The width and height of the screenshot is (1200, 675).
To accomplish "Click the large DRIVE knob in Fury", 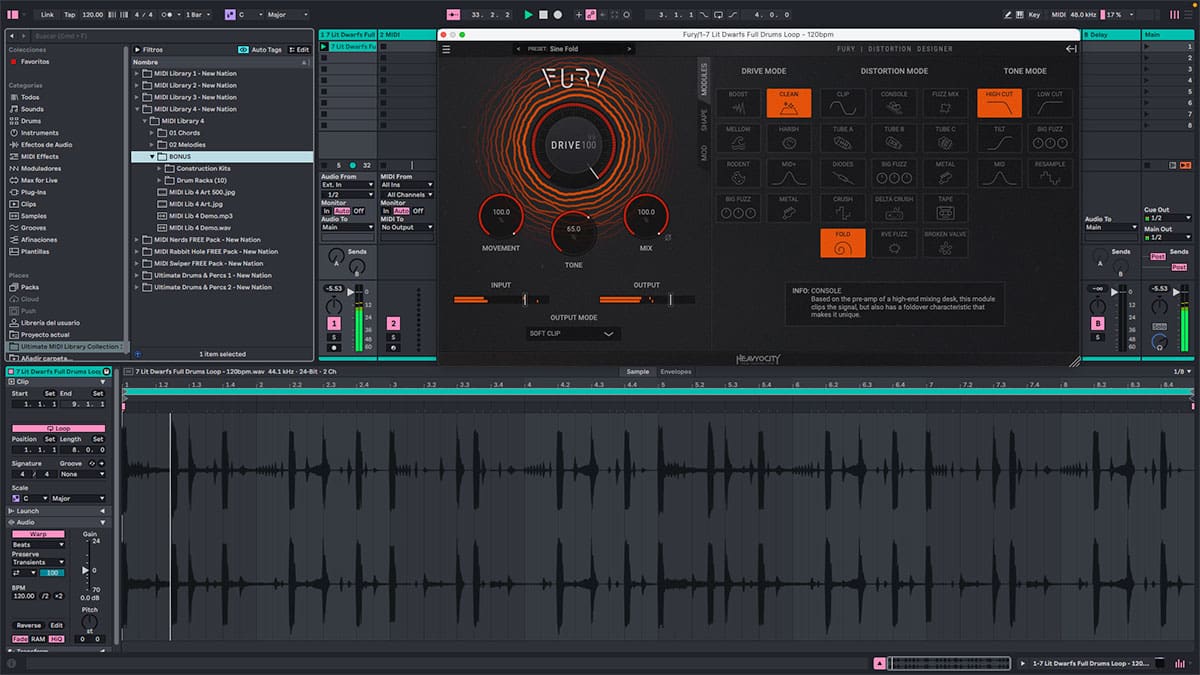I will coord(573,146).
